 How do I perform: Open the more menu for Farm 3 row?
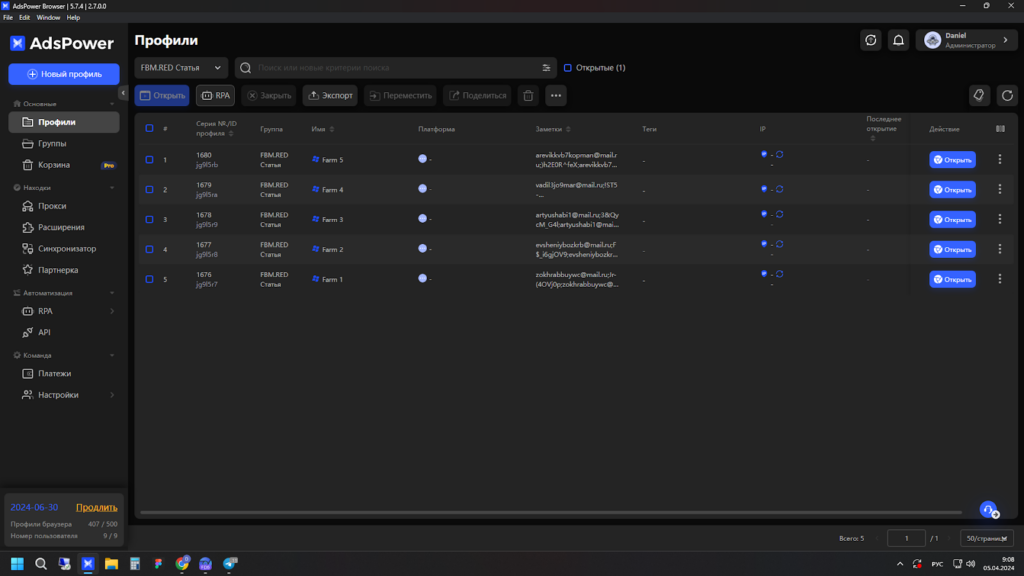[x=1000, y=219]
